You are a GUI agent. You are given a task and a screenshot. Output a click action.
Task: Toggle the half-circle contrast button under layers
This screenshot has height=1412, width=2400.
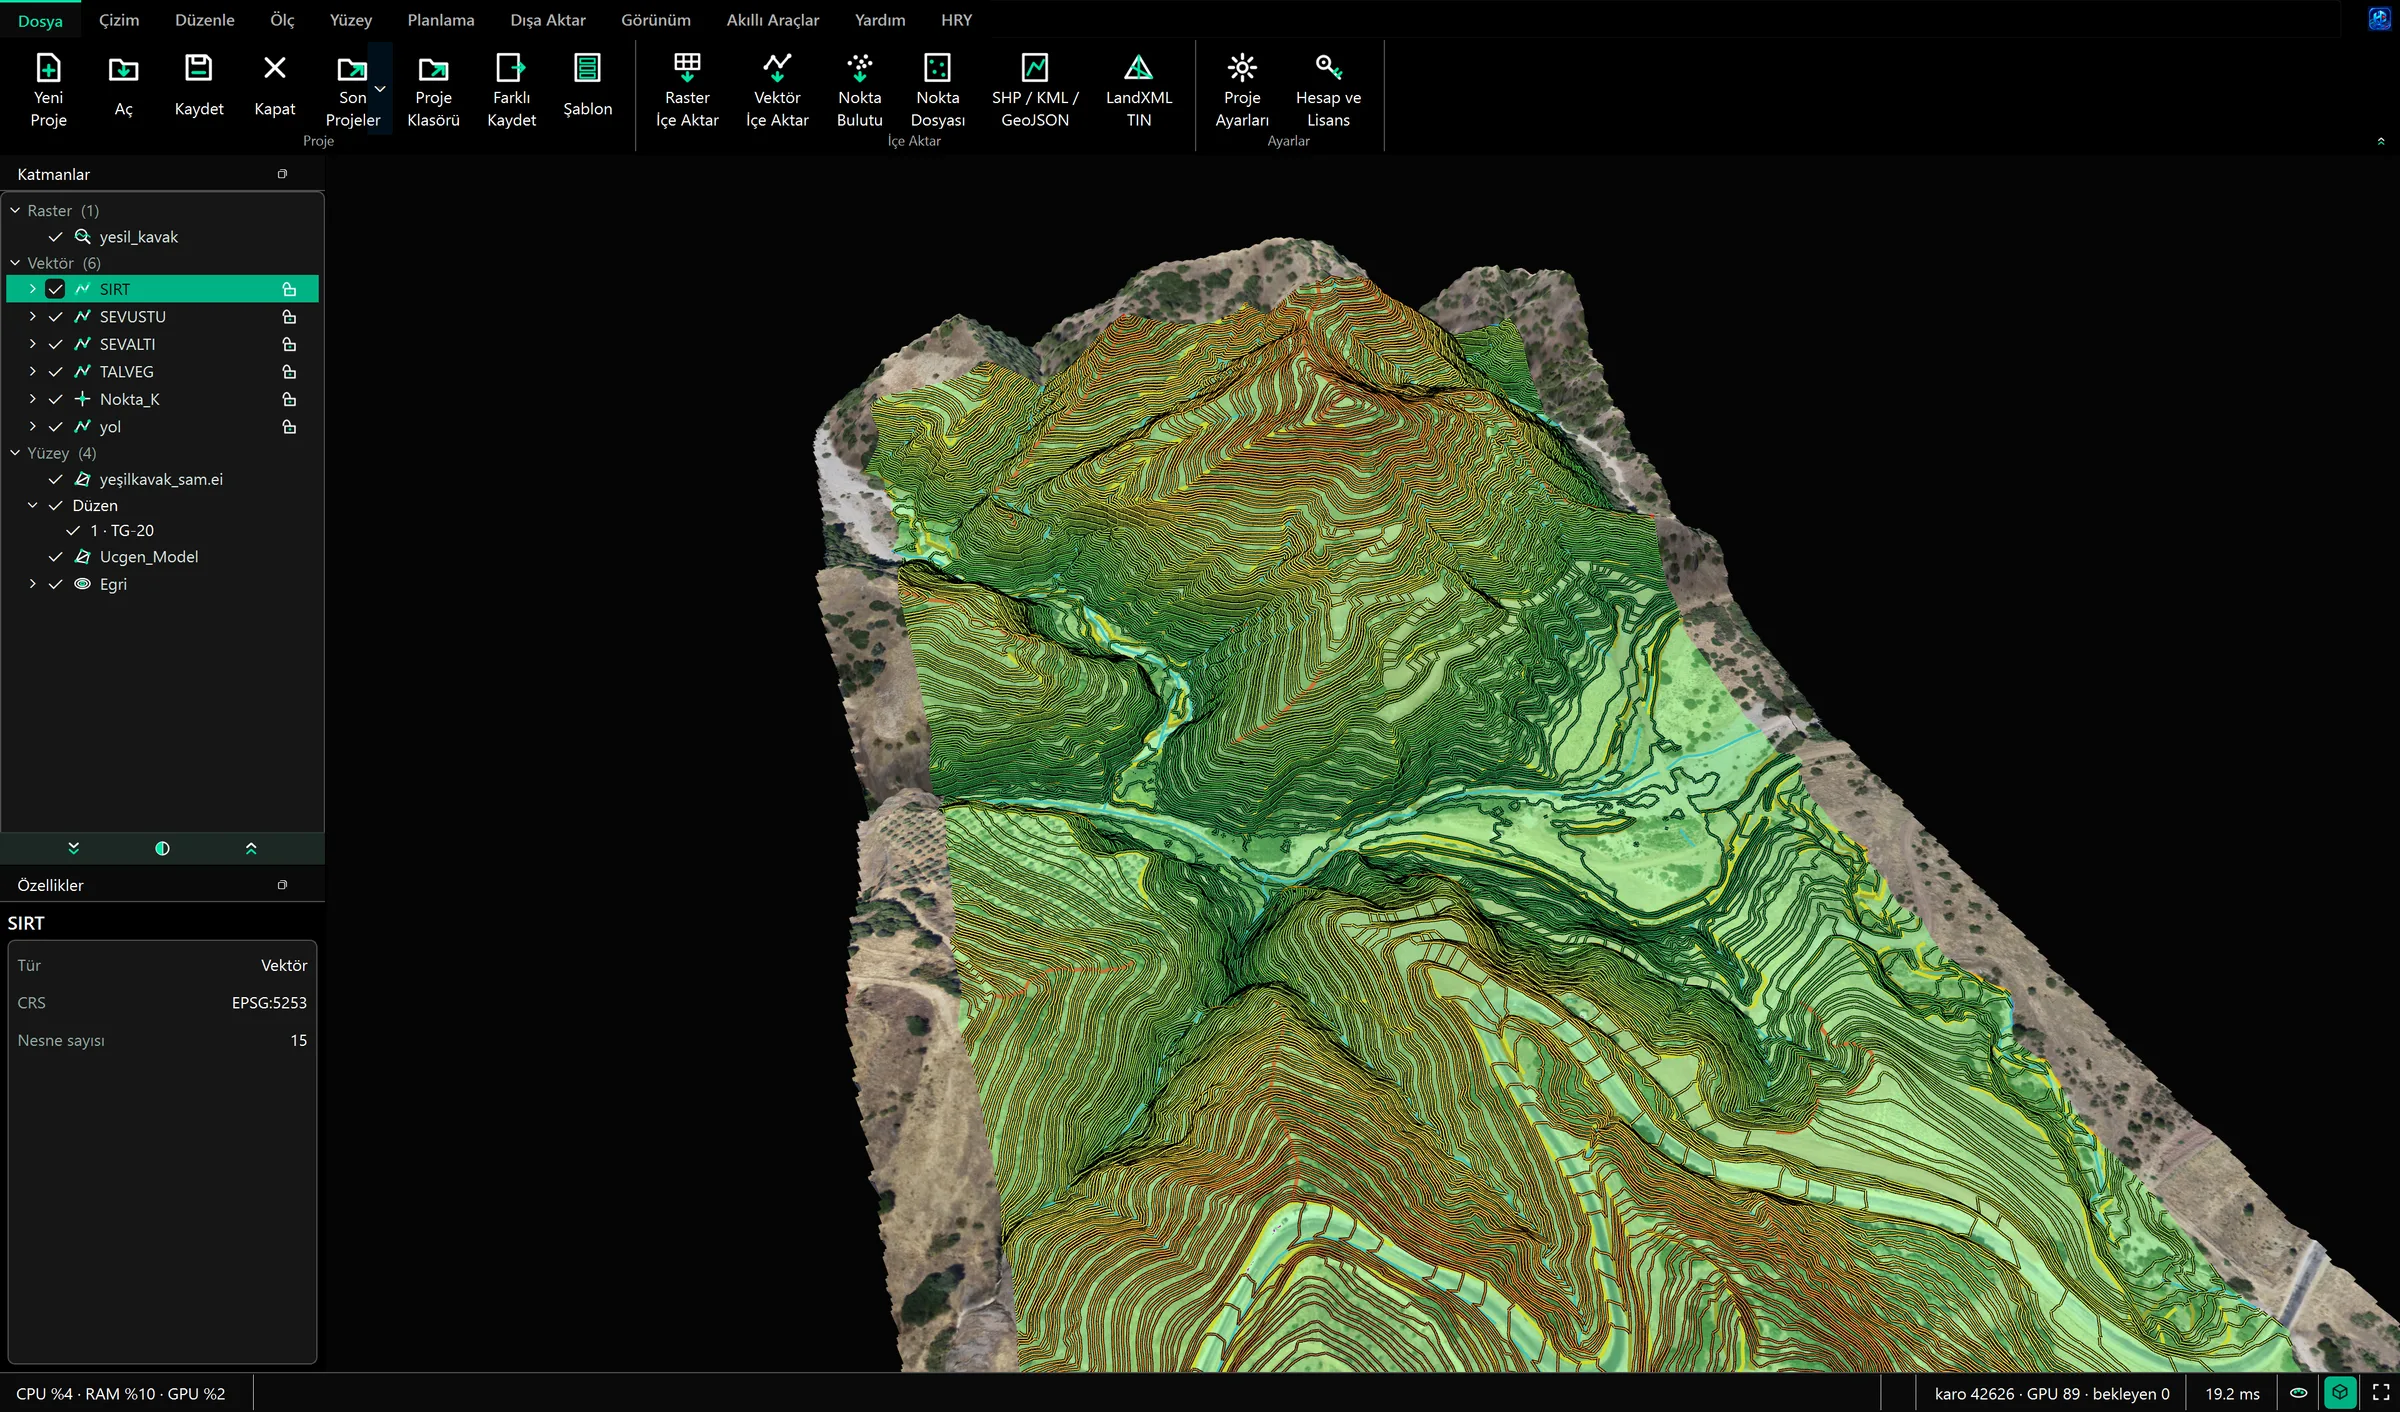click(x=162, y=848)
